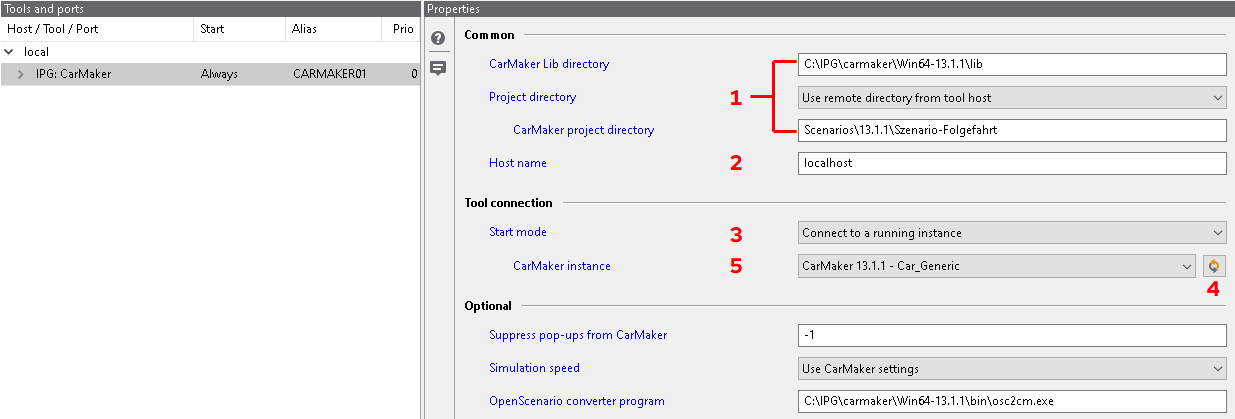This screenshot has height=419, width=1235.
Task: Edit the CarMaker Lib directory field
Action: [x=1012, y=64]
